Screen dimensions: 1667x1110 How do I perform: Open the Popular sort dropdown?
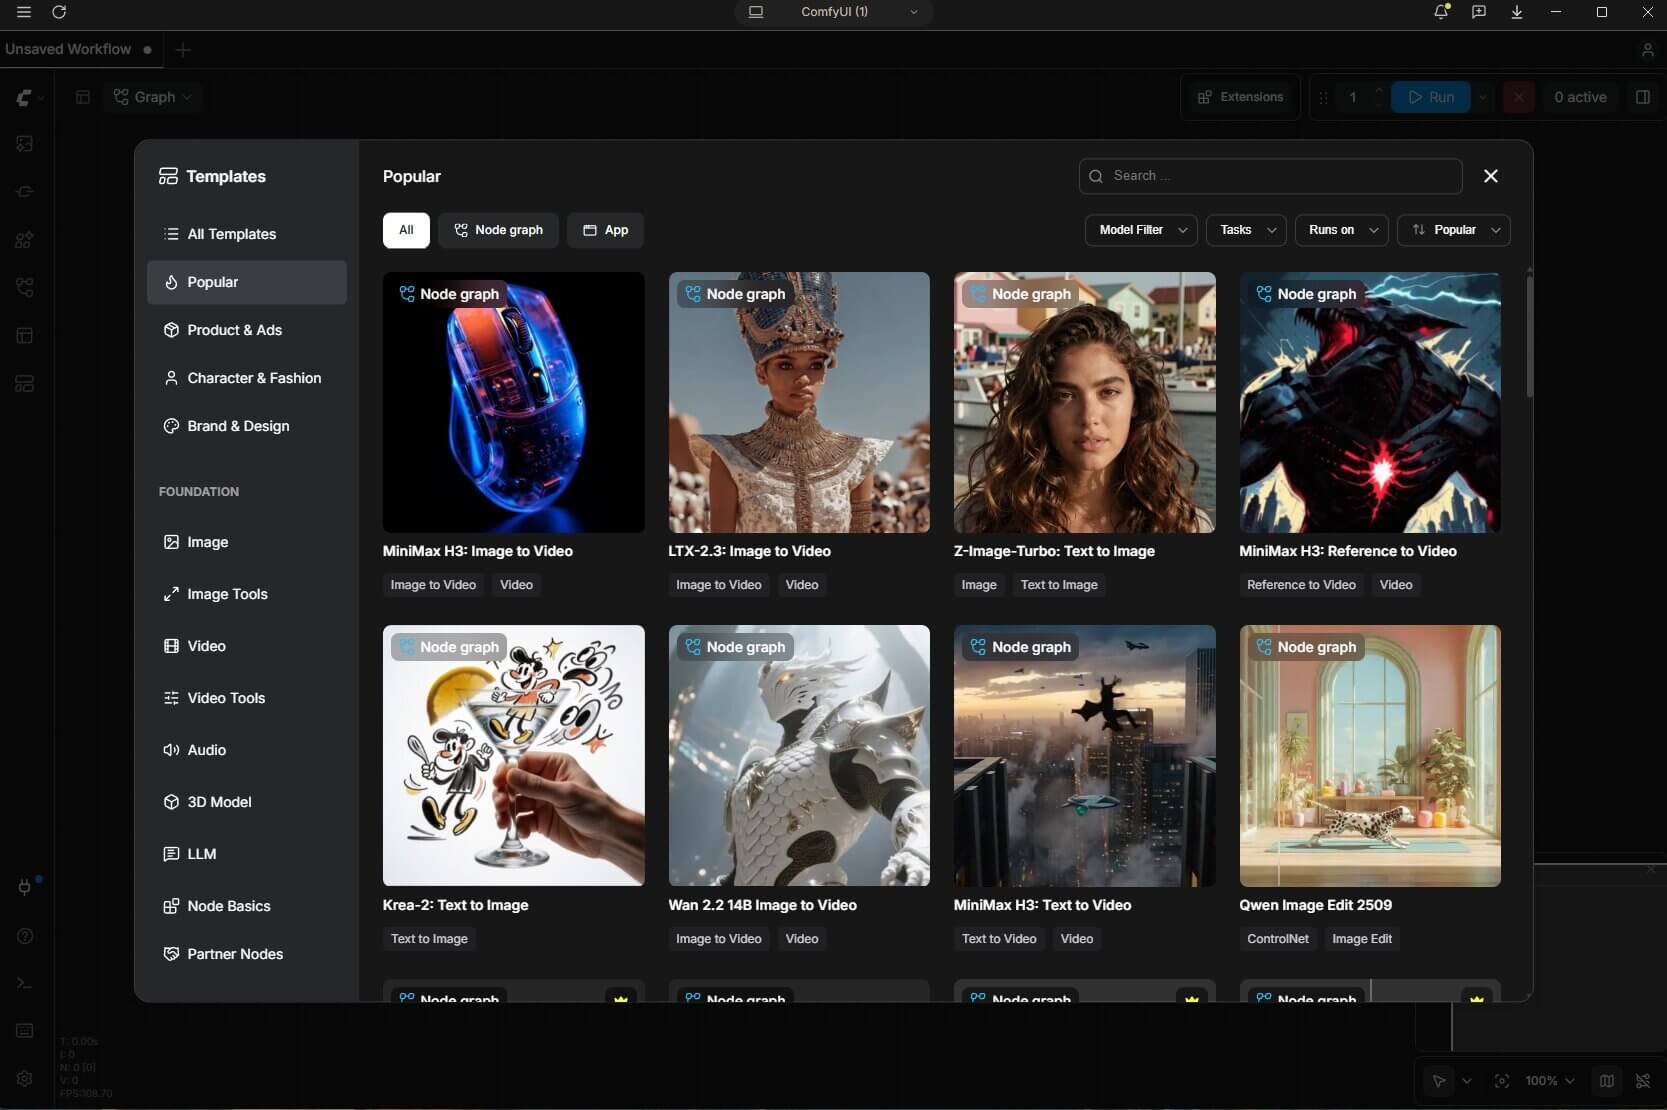pyautogui.click(x=1454, y=230)
